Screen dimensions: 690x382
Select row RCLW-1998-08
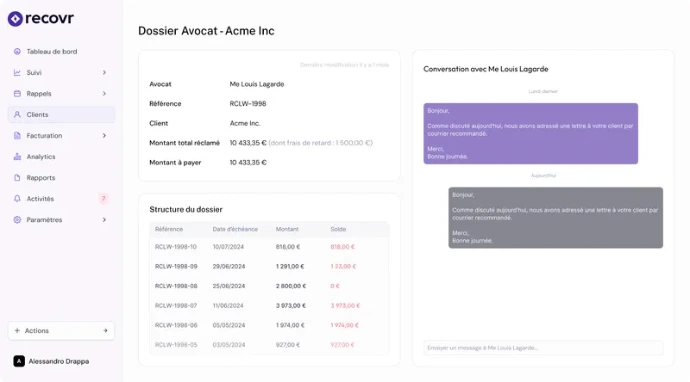269,286
